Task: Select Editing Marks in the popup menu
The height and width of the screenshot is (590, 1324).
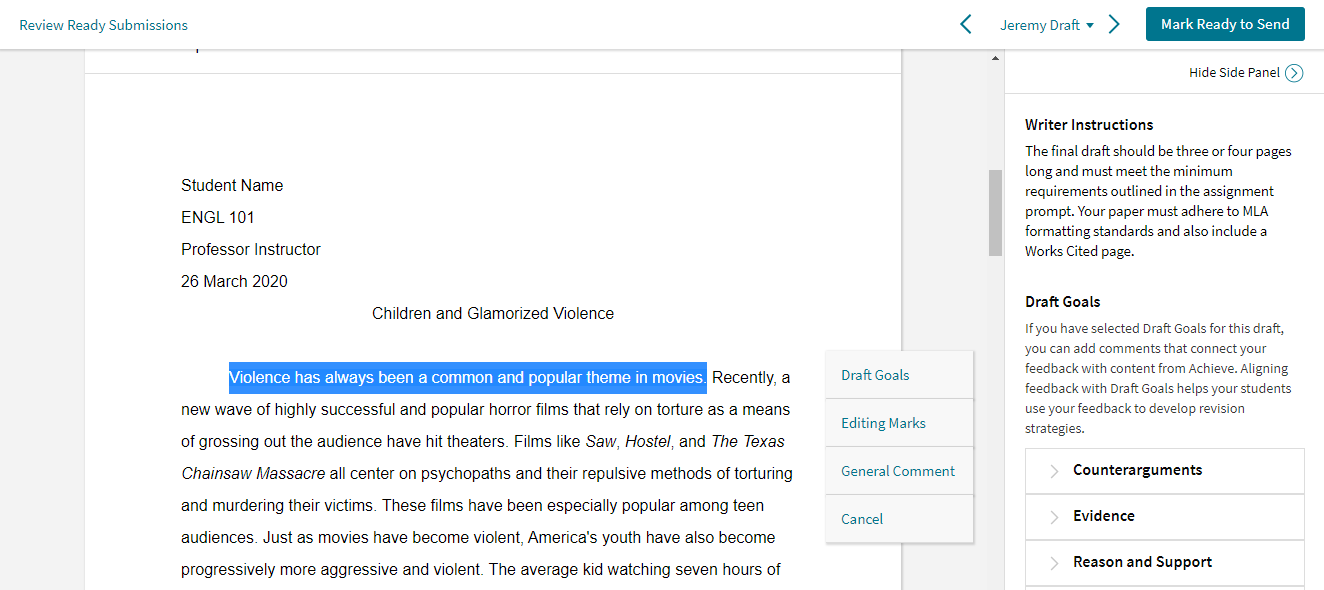Action: pyautogui.click(x=883, y=423)
